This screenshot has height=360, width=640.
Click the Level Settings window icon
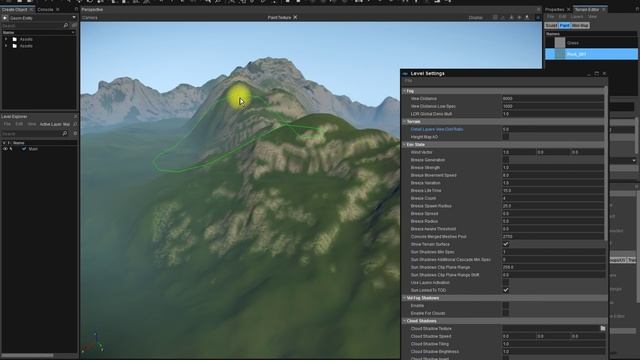tap(405, 73)
